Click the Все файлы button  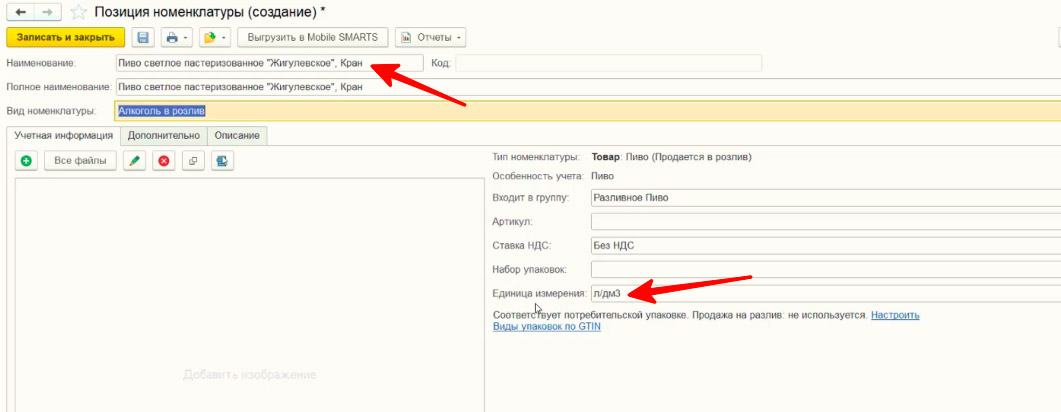click(81, 161)
